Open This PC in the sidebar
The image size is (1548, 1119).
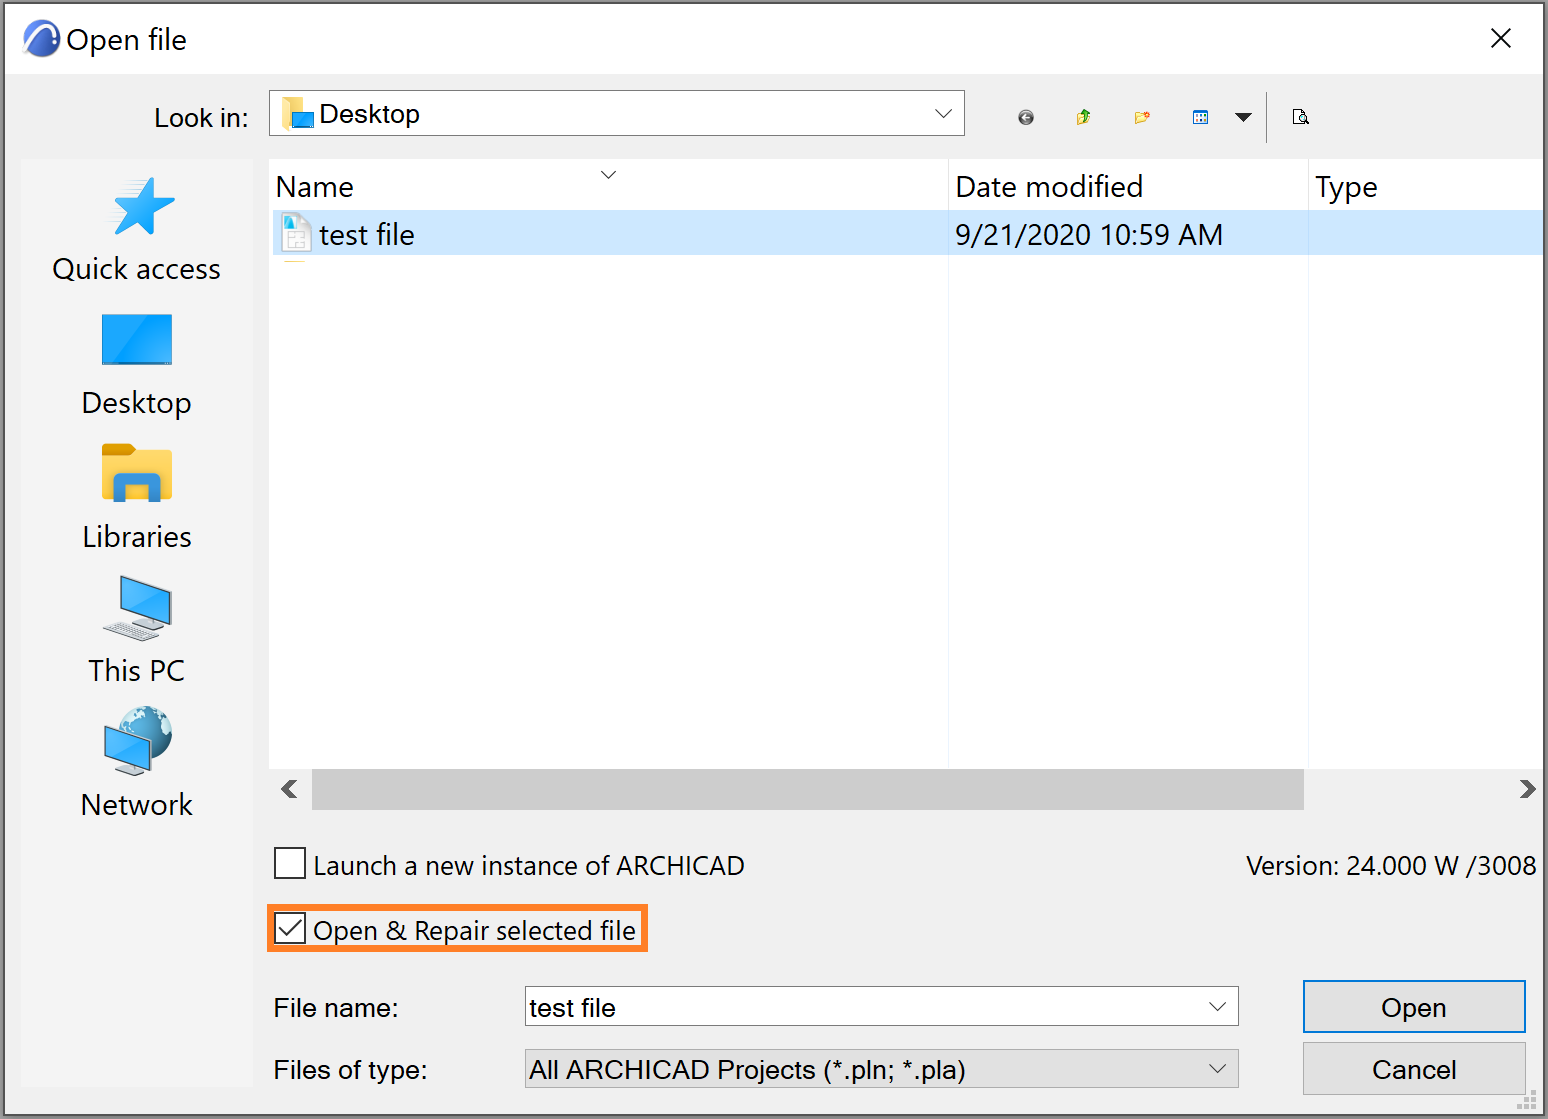(137, 630)
